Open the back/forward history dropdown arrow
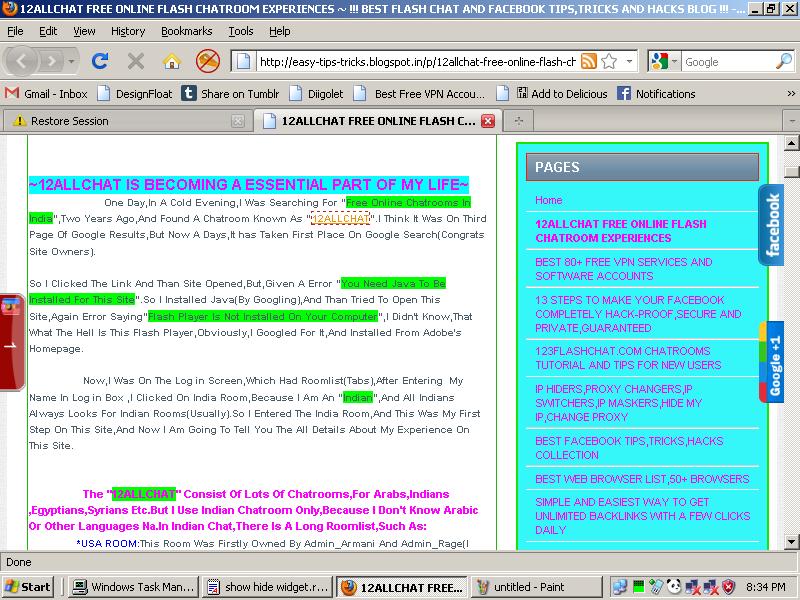Screen dimensions: 800x600 [71, 62]
